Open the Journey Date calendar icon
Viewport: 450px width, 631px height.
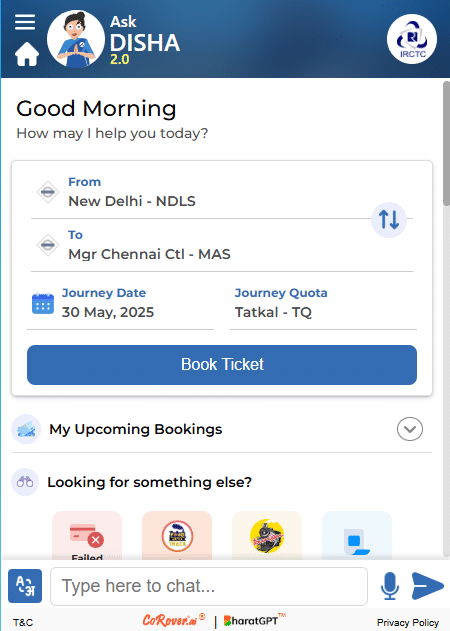tap(43, 304)
